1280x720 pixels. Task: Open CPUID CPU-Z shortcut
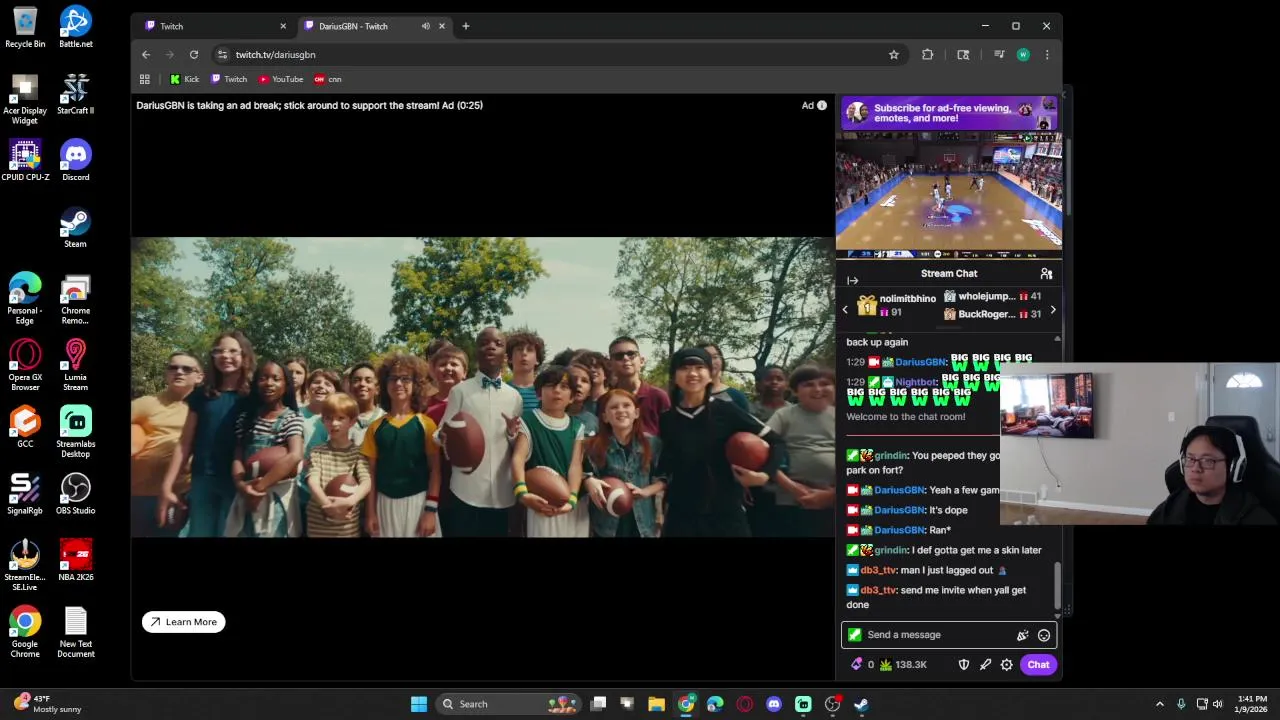(x=25, y=160)
